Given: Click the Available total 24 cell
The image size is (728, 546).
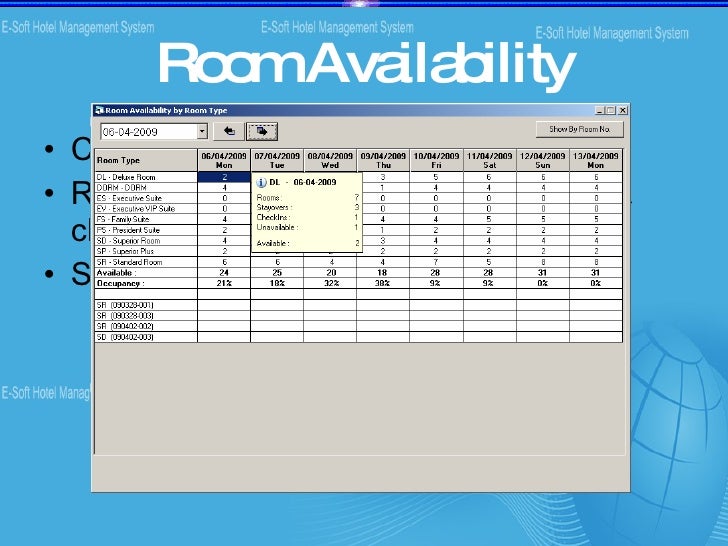Looking at the screenshot, I should pos(224,273).
